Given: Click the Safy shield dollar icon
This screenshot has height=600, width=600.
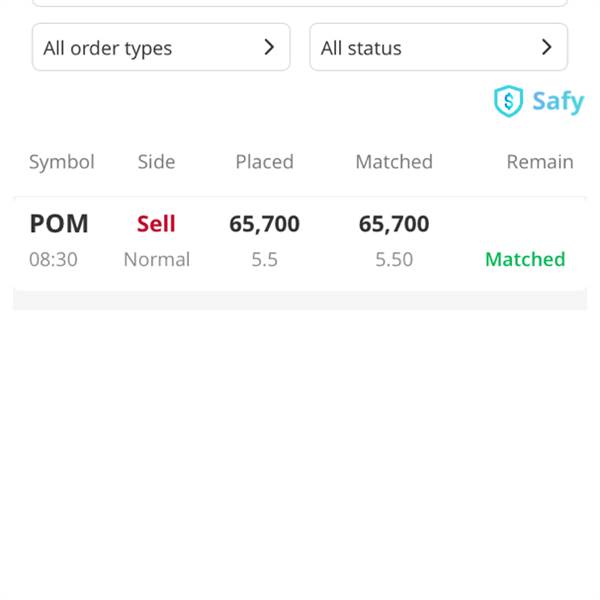Looking at the screenshot, I should click(509, 101).
